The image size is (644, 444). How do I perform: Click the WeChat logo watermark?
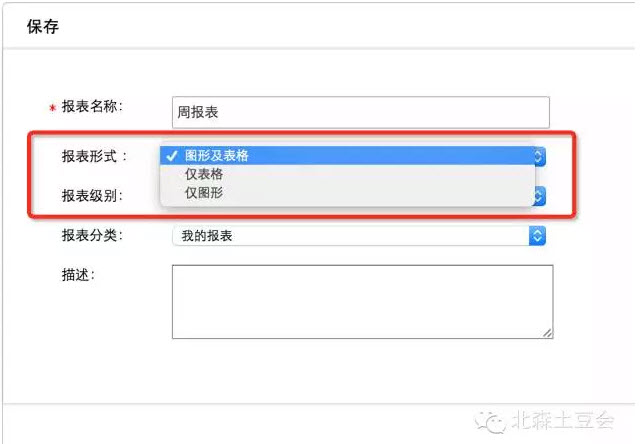coord(490,421)
